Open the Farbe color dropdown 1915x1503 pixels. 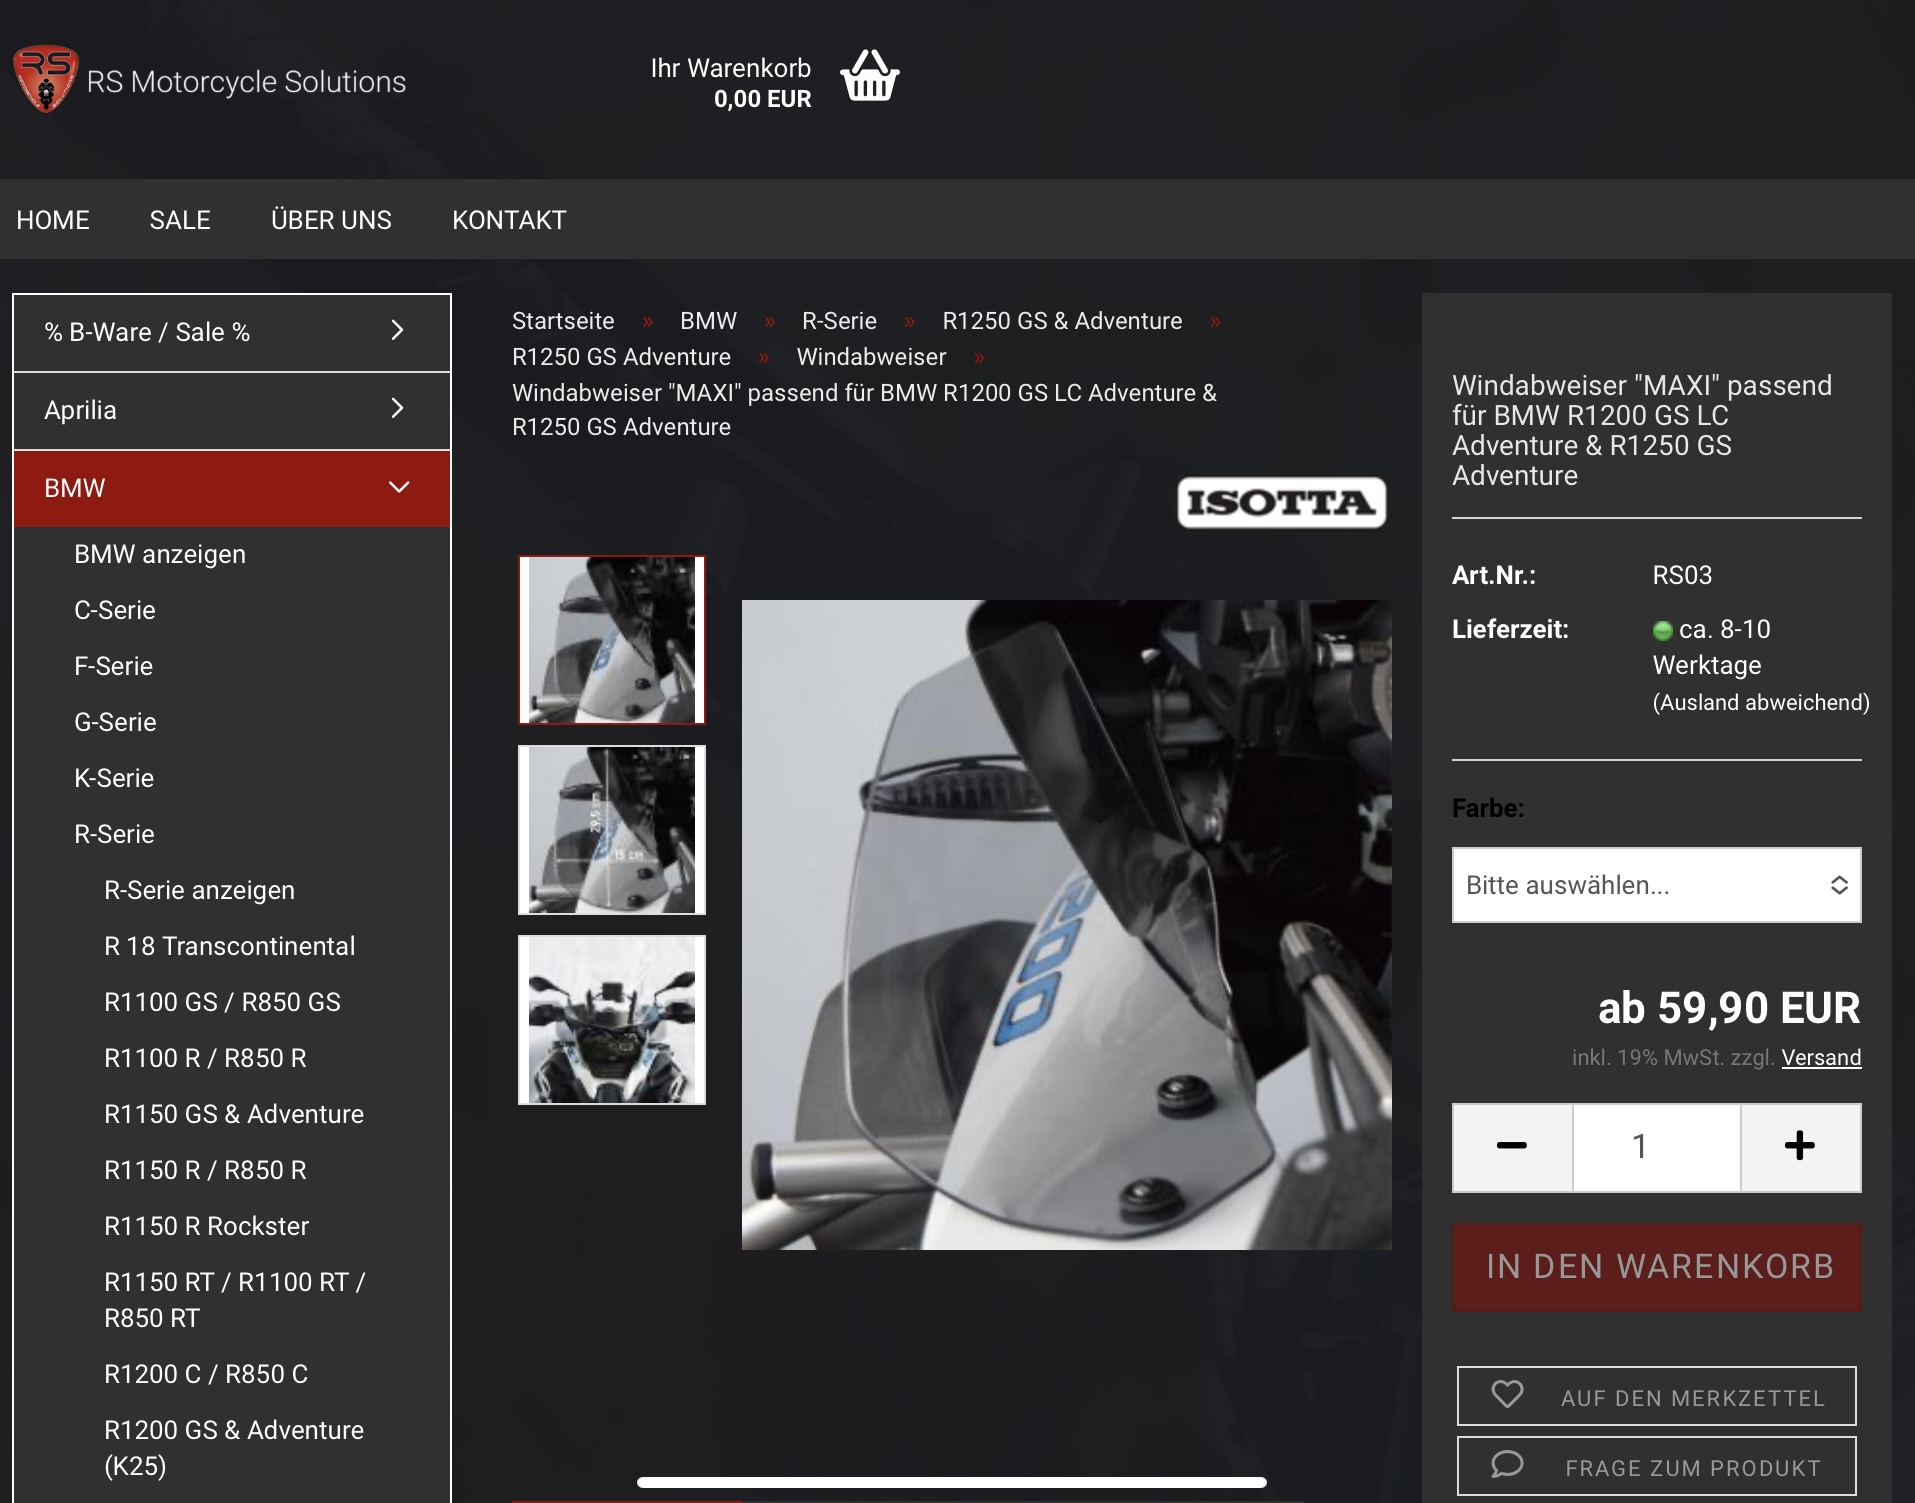pos(1656,885)
